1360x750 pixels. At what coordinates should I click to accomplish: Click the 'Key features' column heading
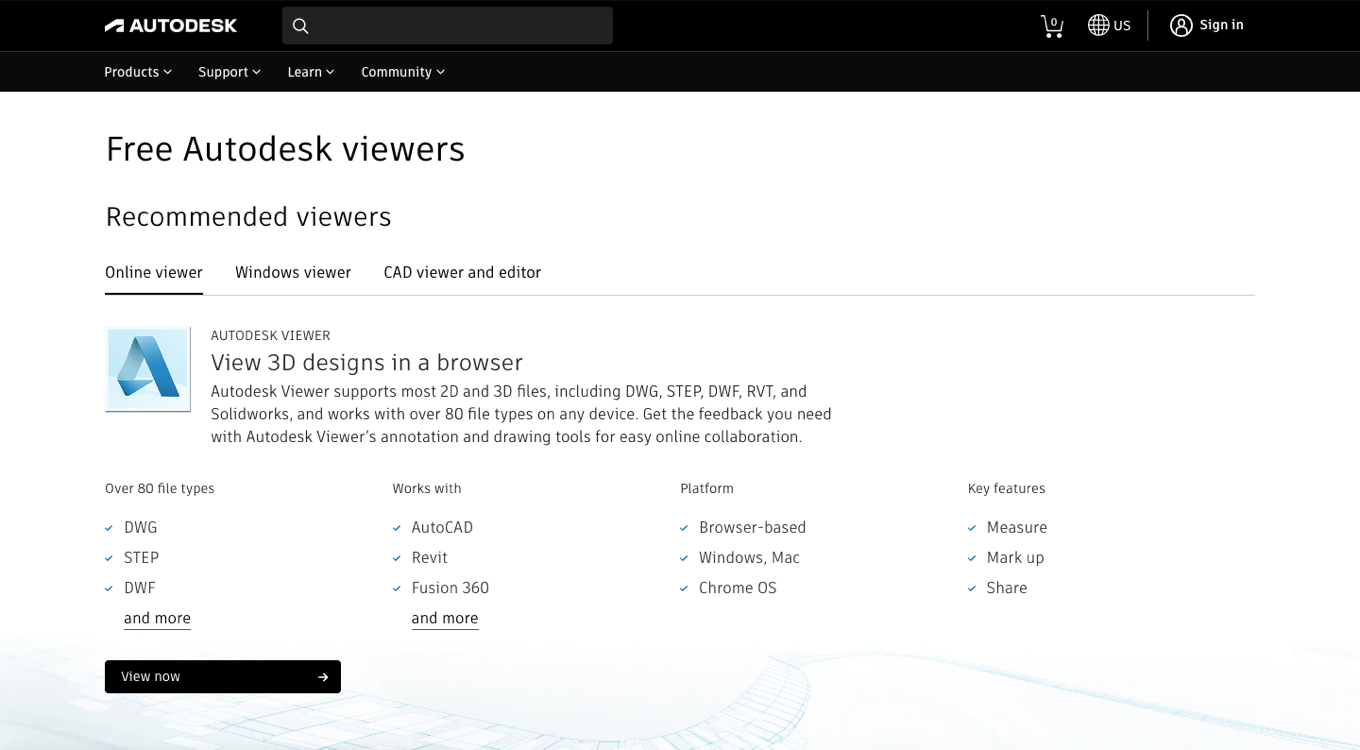coord(1006,488)
